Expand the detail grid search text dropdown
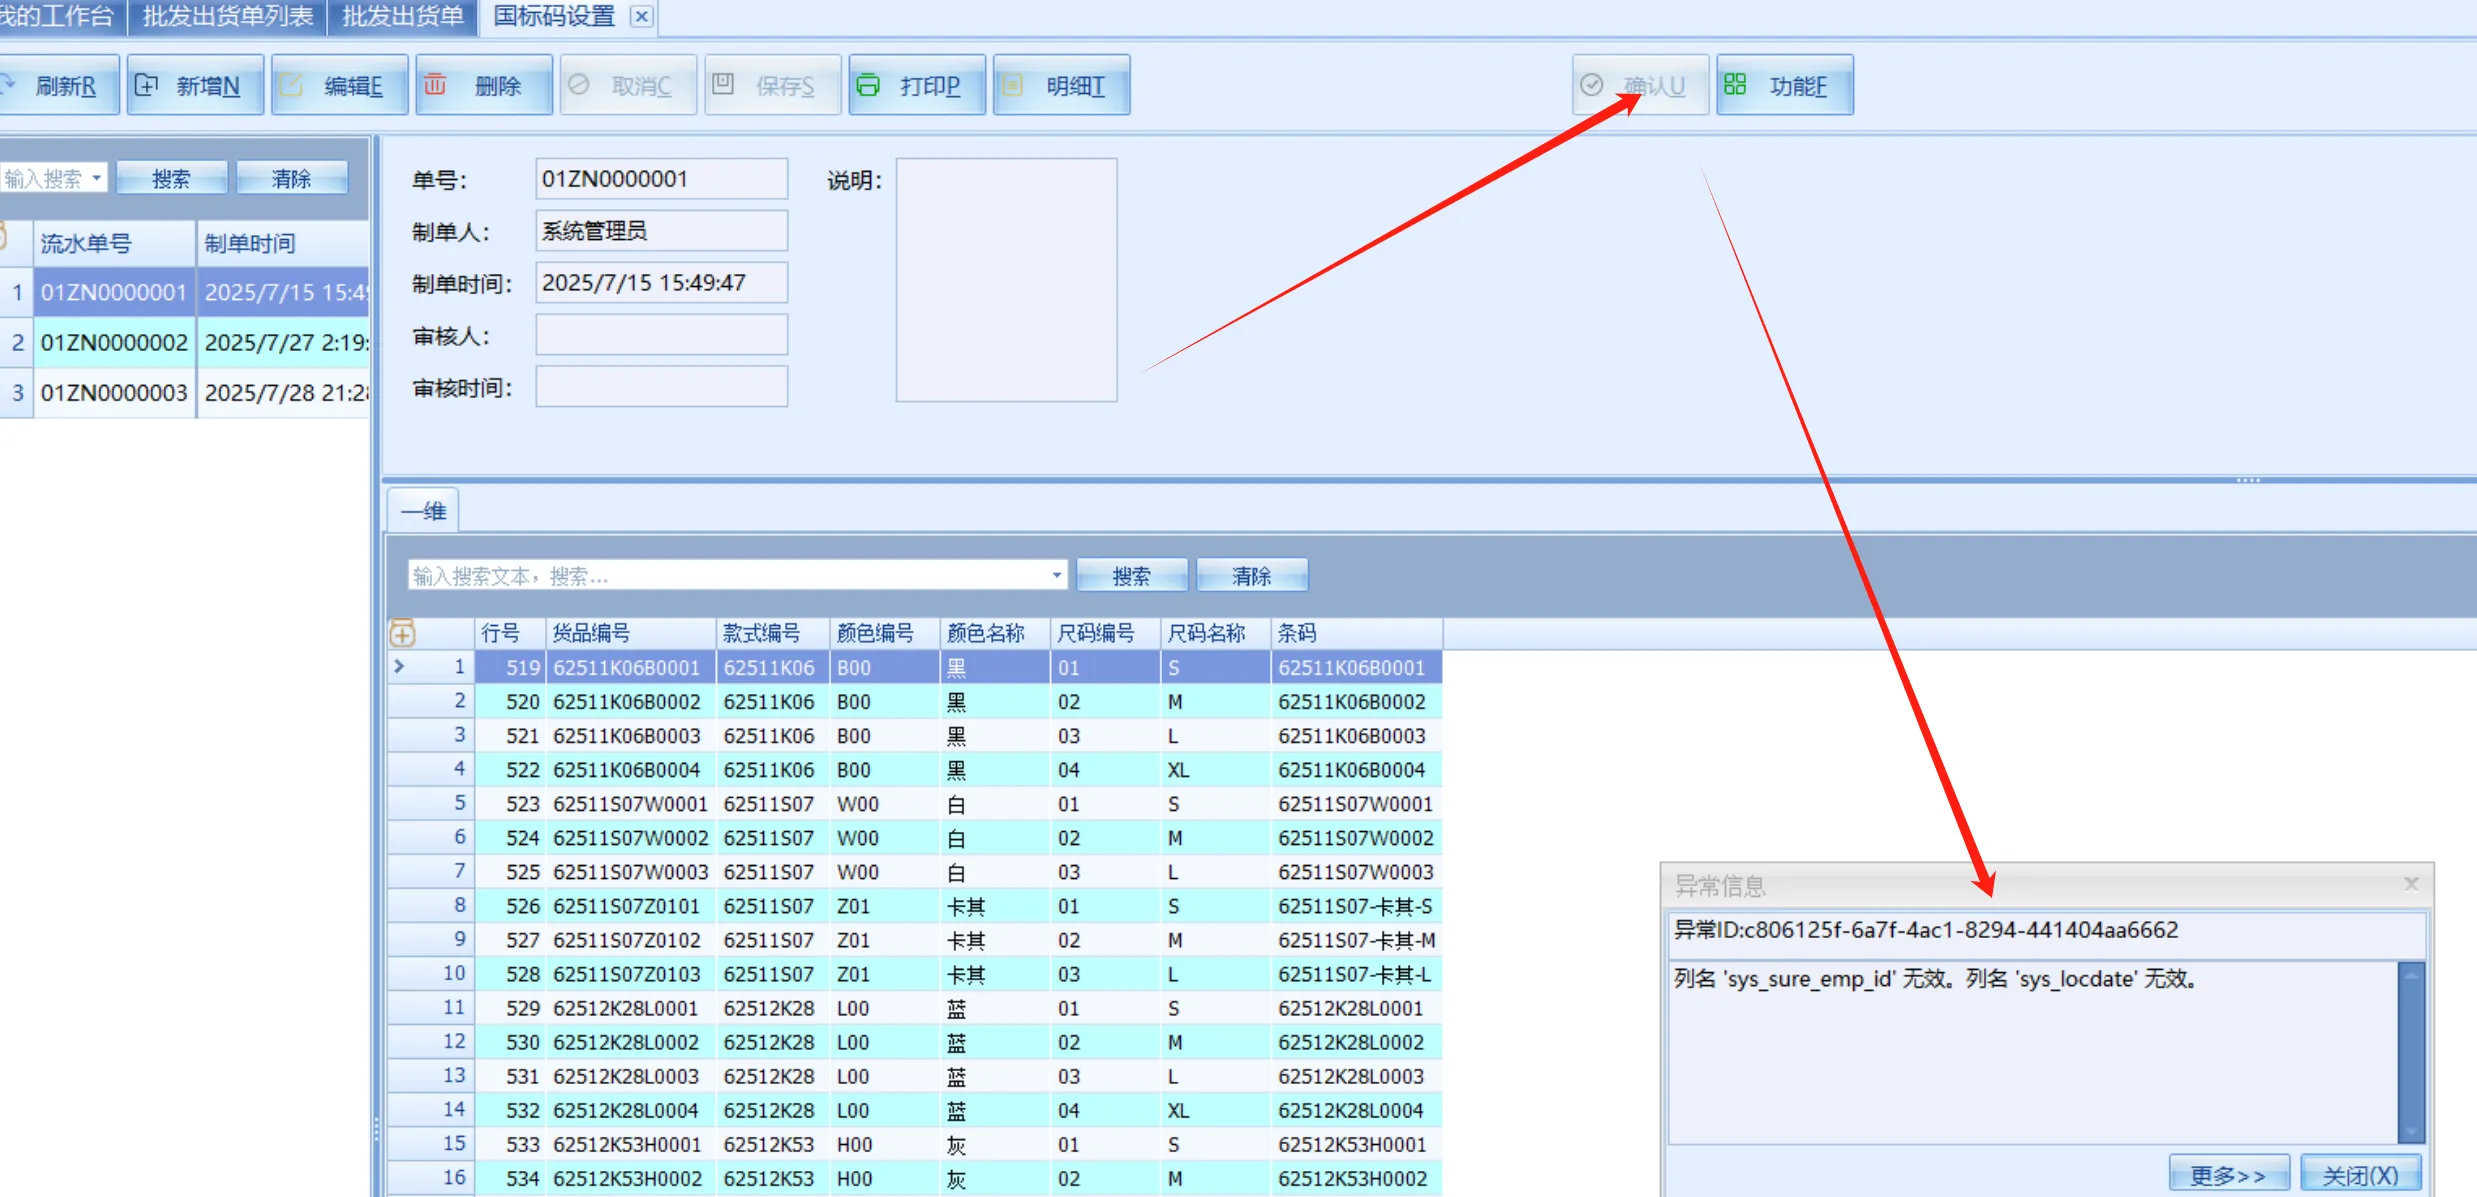 coord(1056,575)
